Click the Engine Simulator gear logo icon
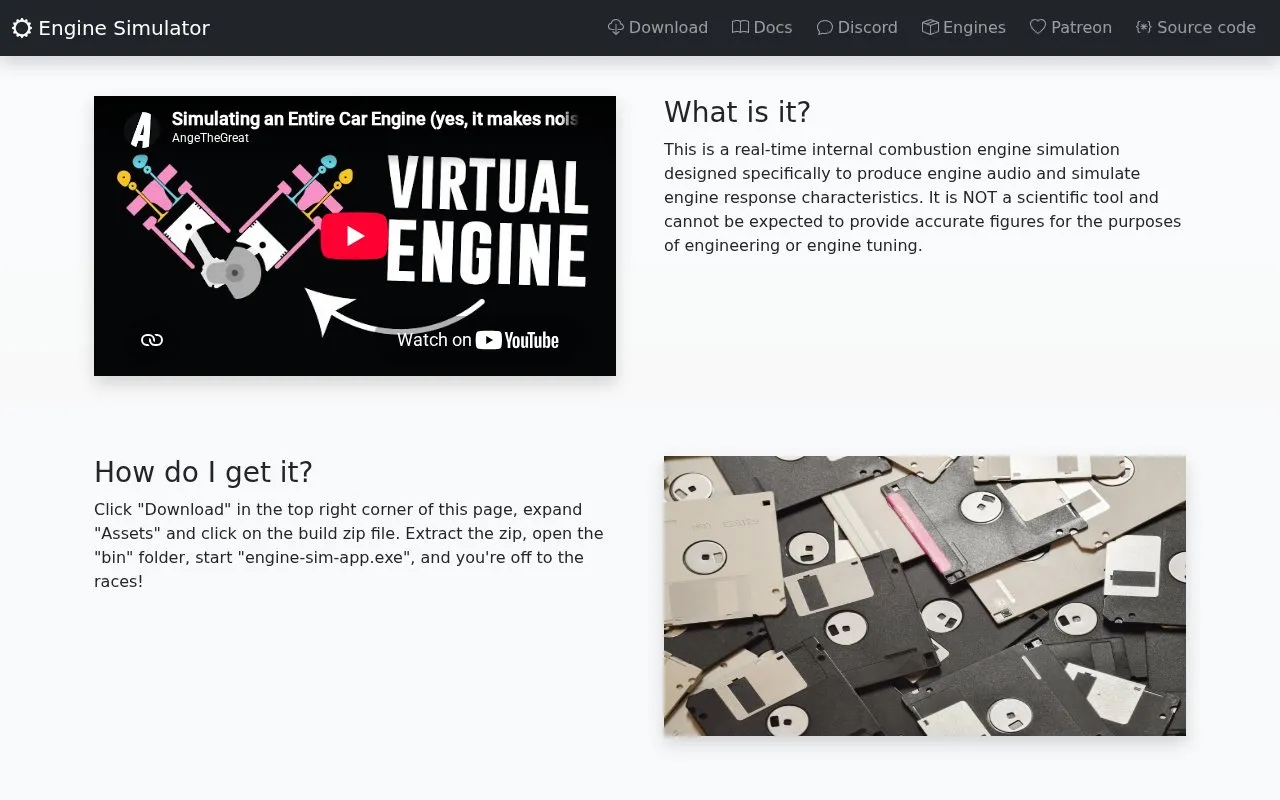 point(22,28)
